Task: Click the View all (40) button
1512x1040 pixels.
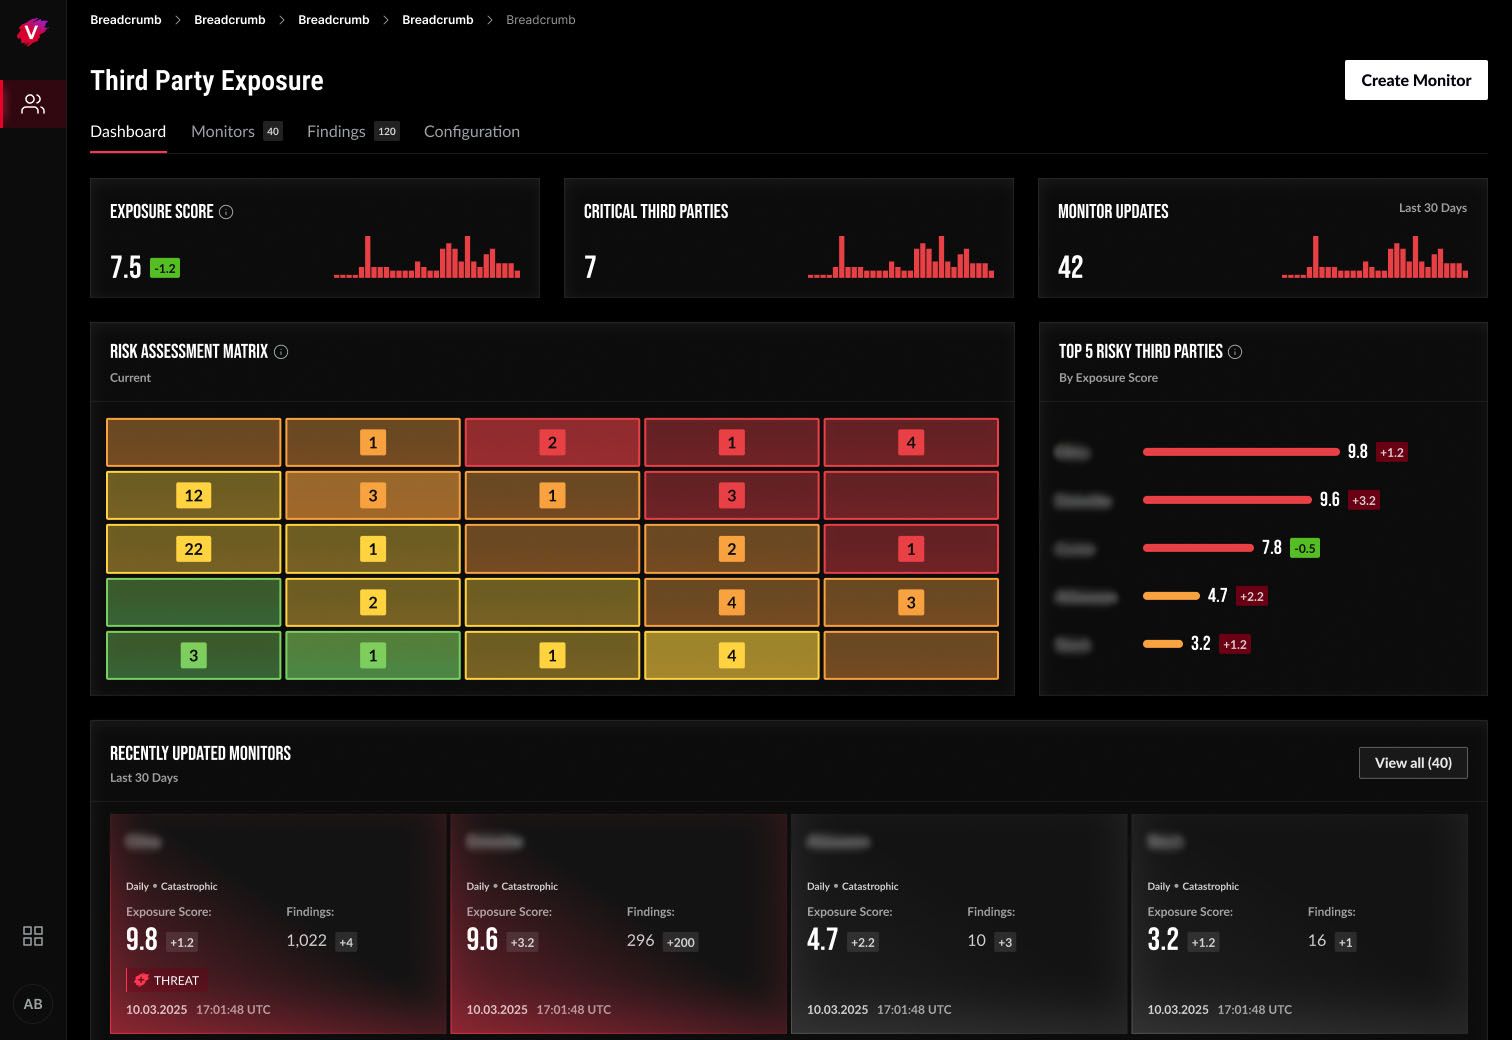Action: pyautogui.click(x=1413, y=763)
